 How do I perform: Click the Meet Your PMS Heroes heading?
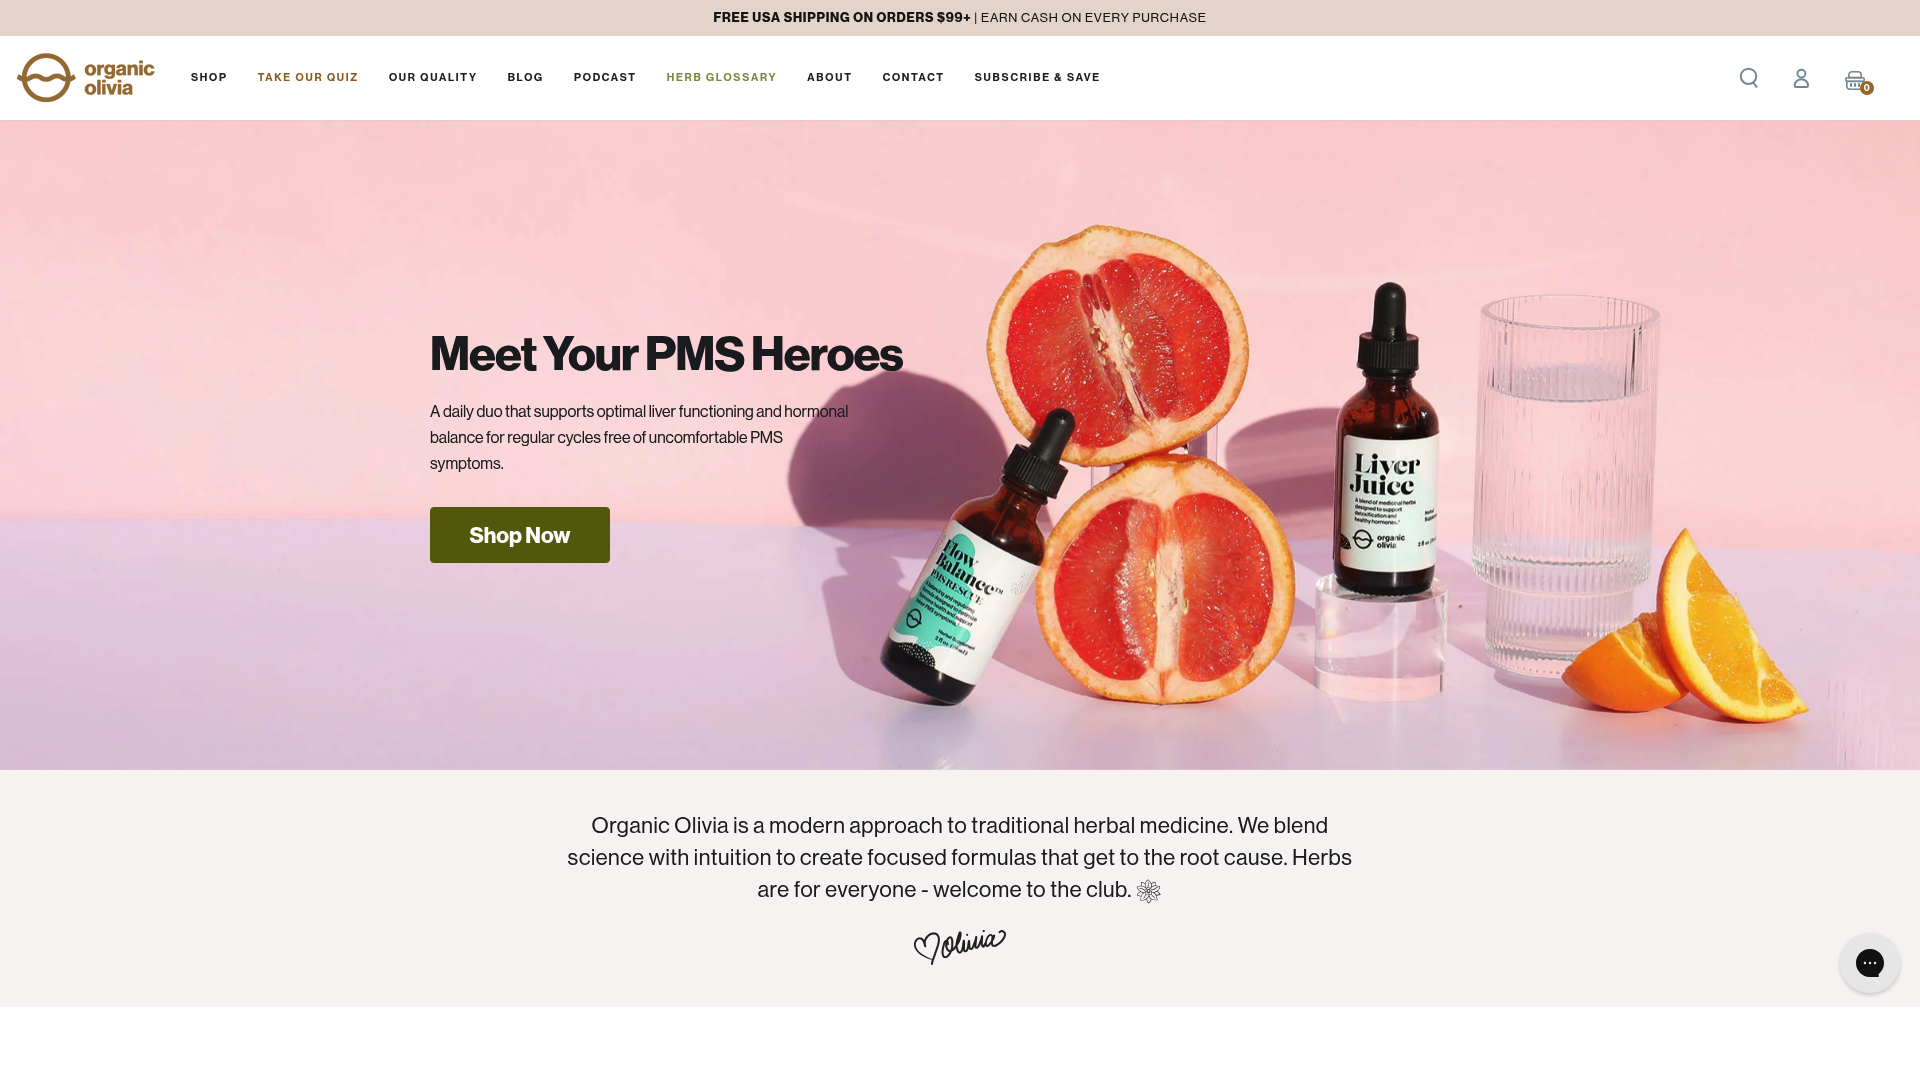[666, 354]
